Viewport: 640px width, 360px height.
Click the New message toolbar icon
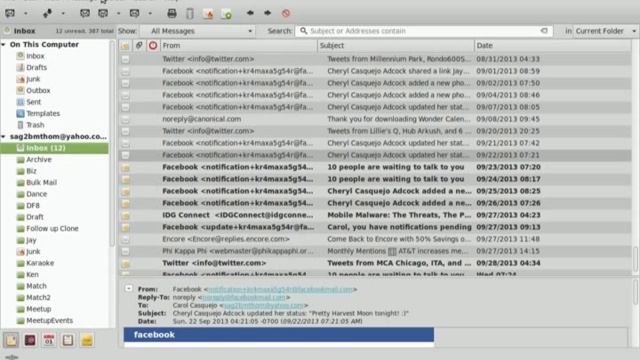pos(10,13)
